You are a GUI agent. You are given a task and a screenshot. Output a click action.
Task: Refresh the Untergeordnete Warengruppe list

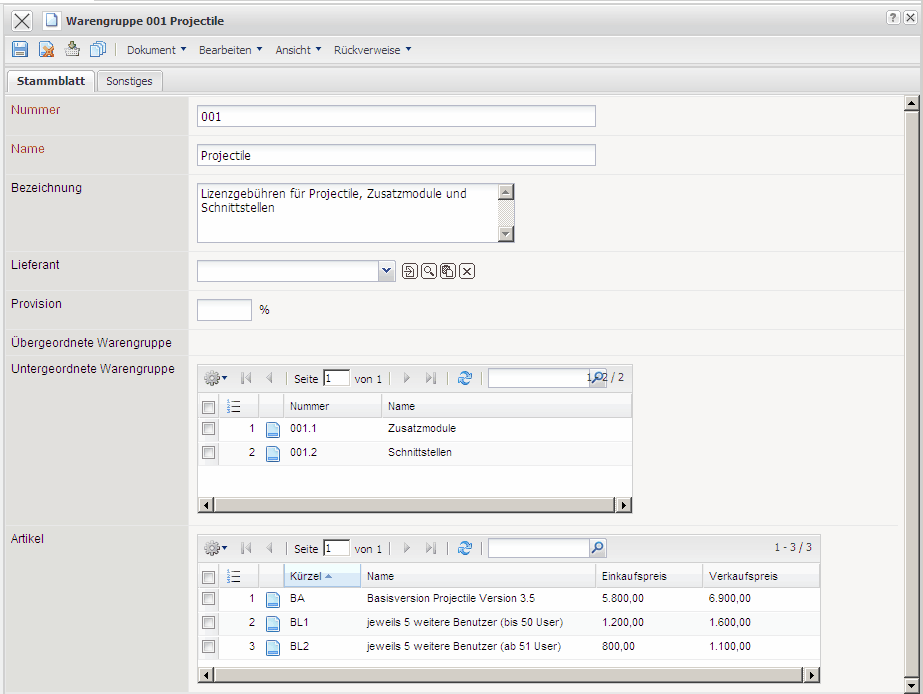point(464,379)
